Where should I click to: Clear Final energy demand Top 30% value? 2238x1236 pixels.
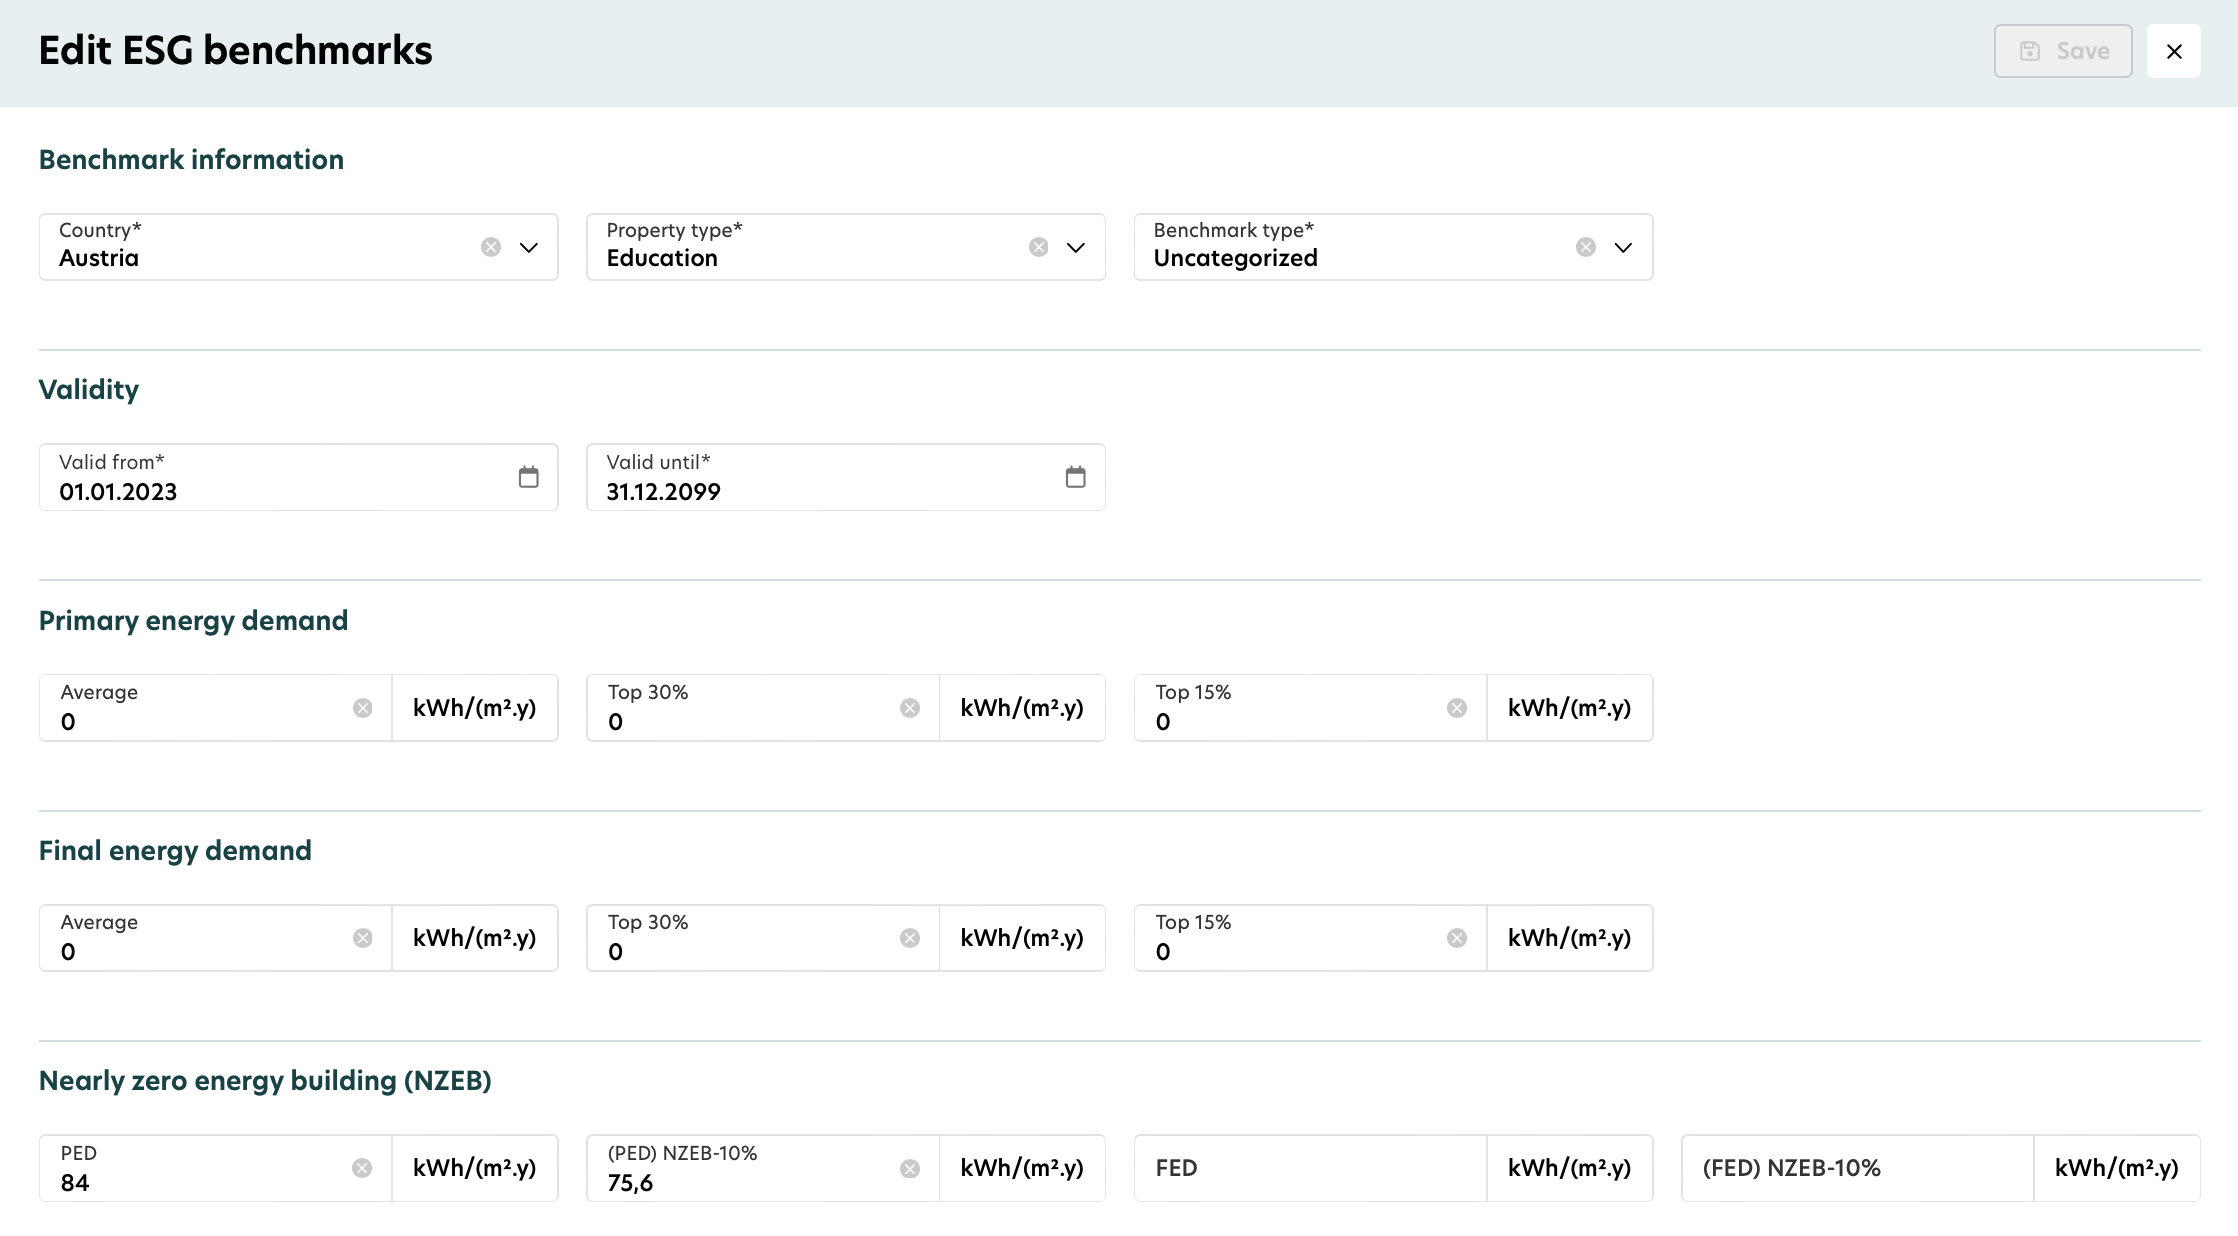click(909, 938)
